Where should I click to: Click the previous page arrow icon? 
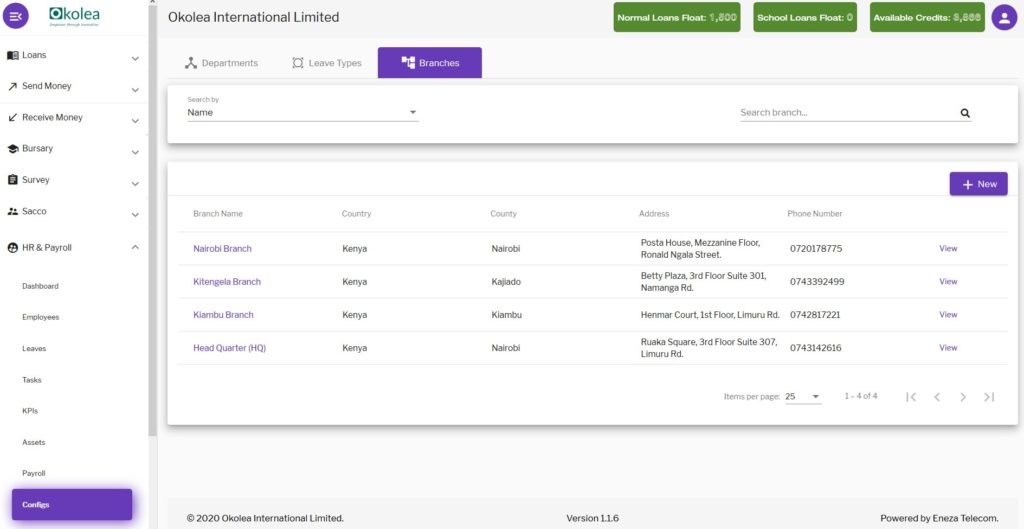coord(937,397)
